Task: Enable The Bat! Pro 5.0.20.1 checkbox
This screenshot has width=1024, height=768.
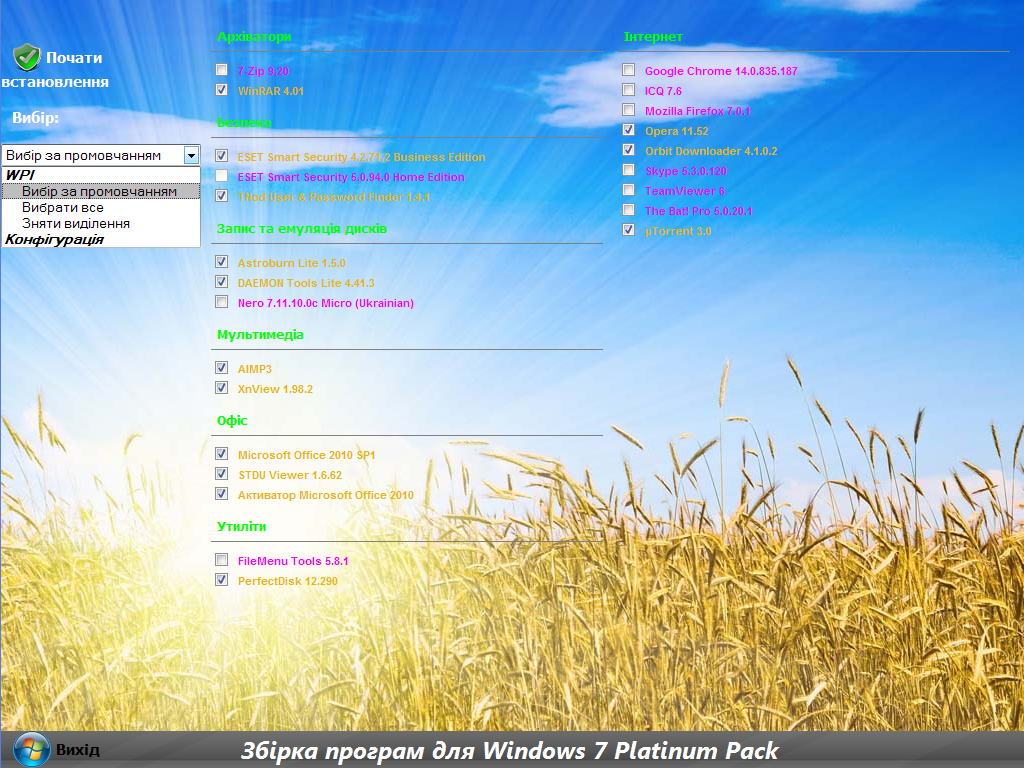Action: tap(628, 210)
